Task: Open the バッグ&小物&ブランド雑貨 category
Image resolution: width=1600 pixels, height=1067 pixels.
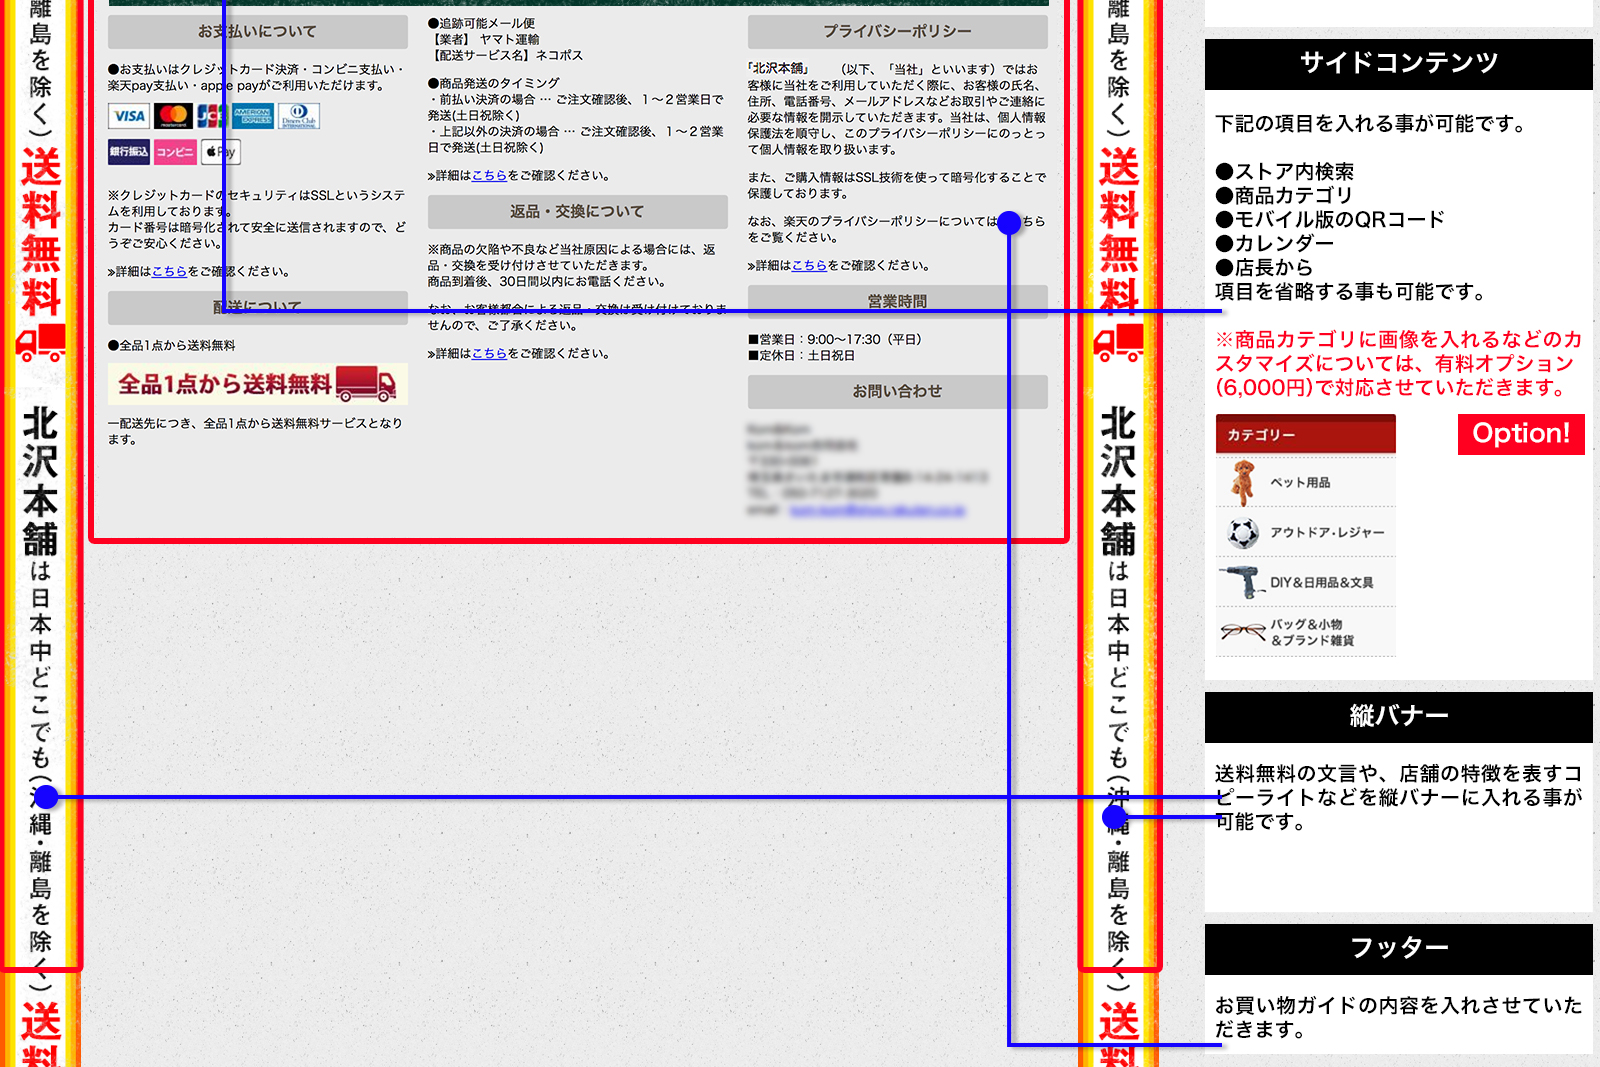Action: click(1306, 632)
